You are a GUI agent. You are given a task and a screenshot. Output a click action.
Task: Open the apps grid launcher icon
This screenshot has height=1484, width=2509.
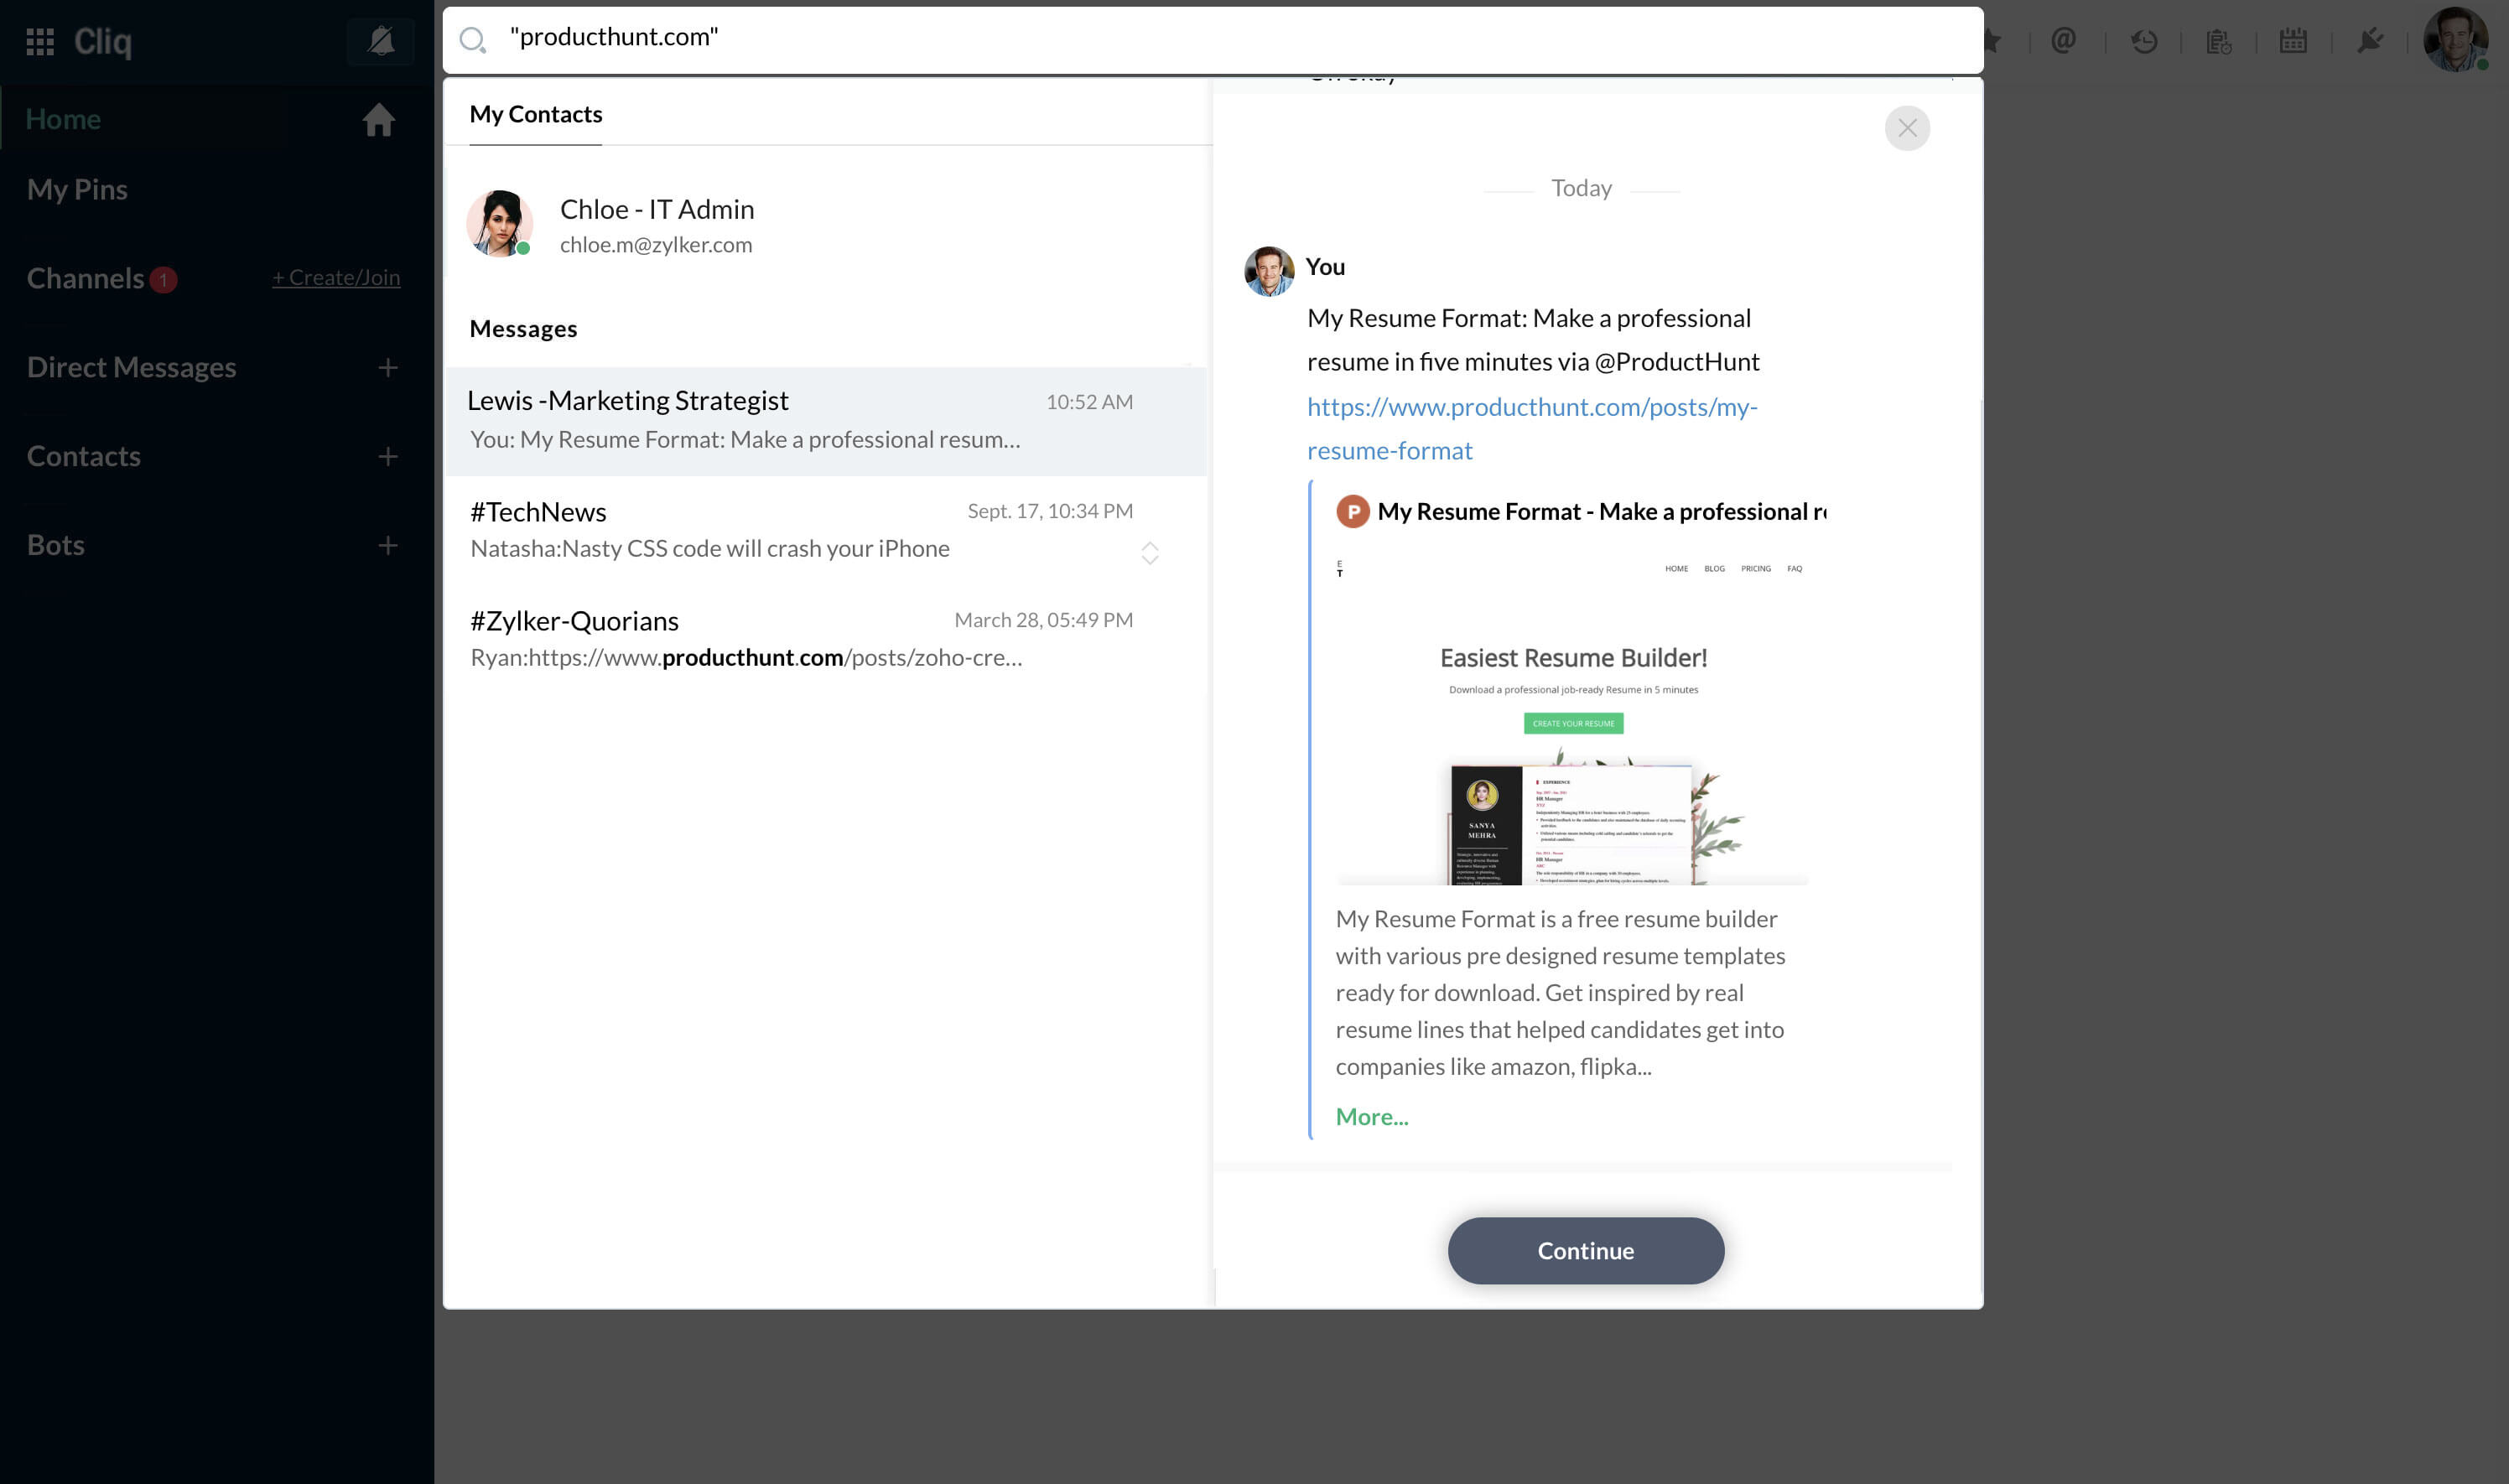[40, 41]
